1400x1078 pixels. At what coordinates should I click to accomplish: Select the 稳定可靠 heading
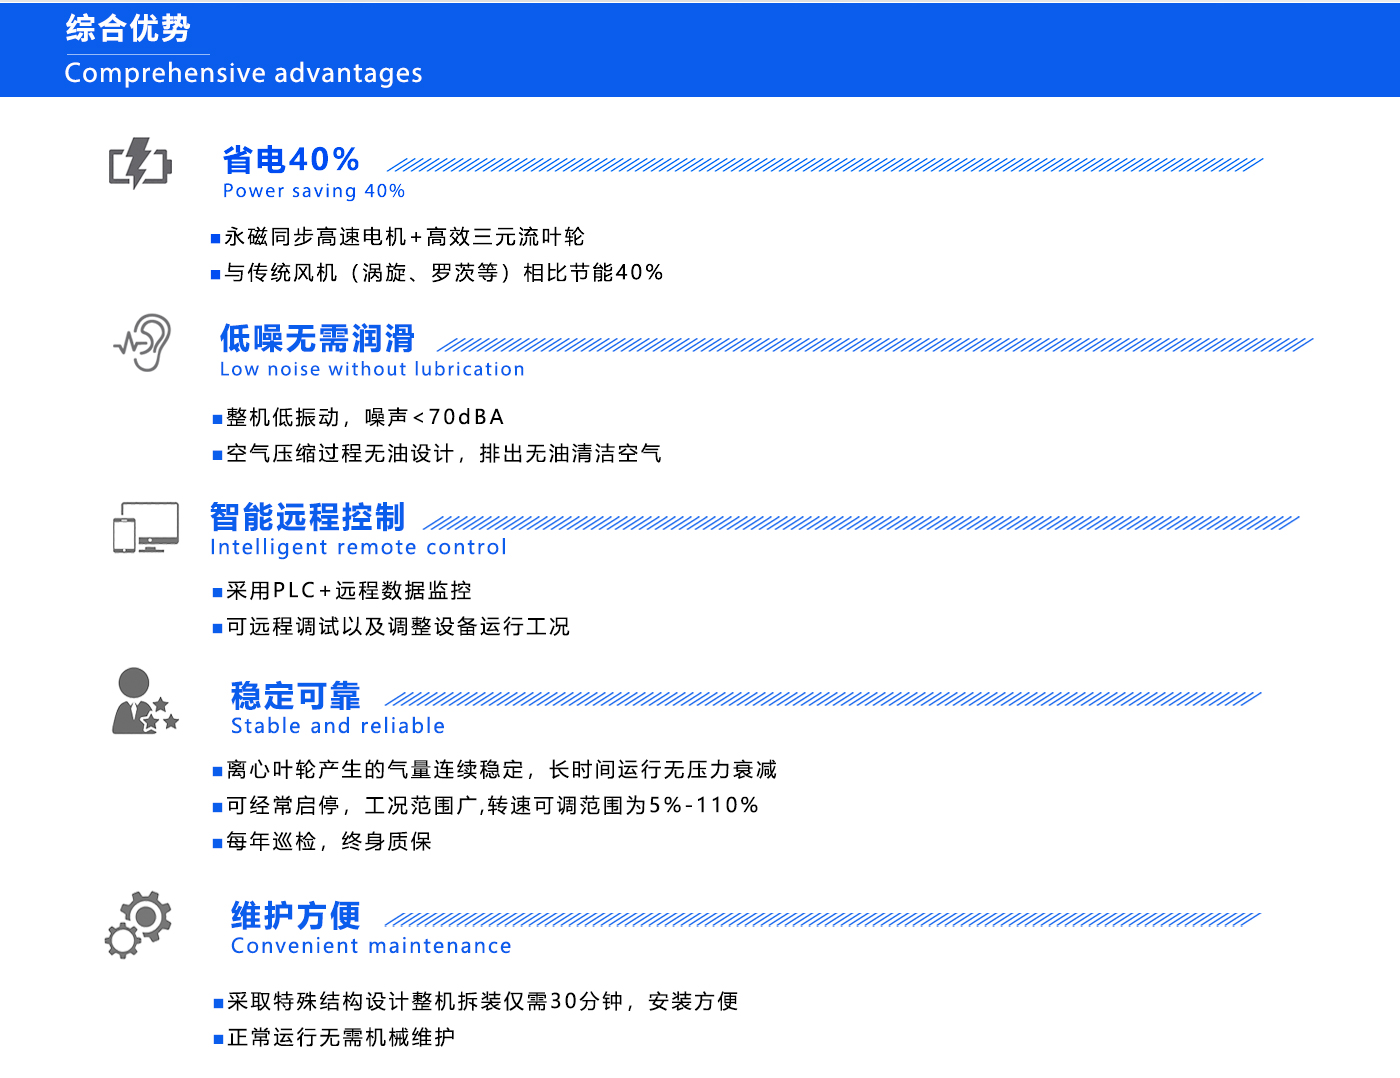[x=295, y=695]
